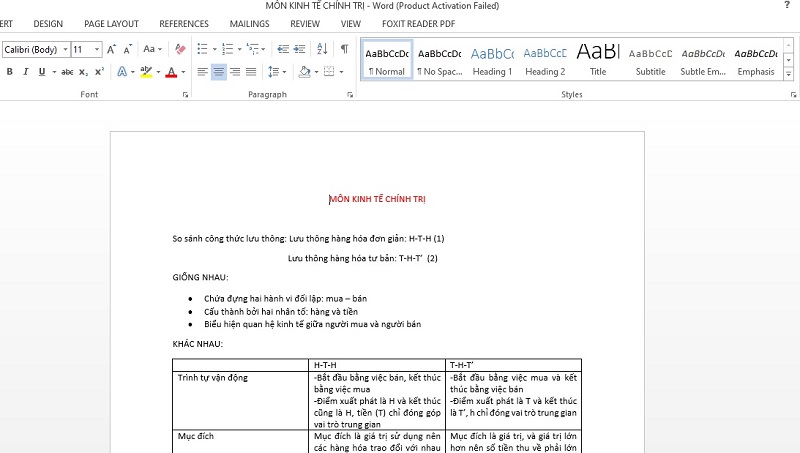The image size is (800, 453).
Task: Increase font size with Grow Font
Action: click(111, 49)
